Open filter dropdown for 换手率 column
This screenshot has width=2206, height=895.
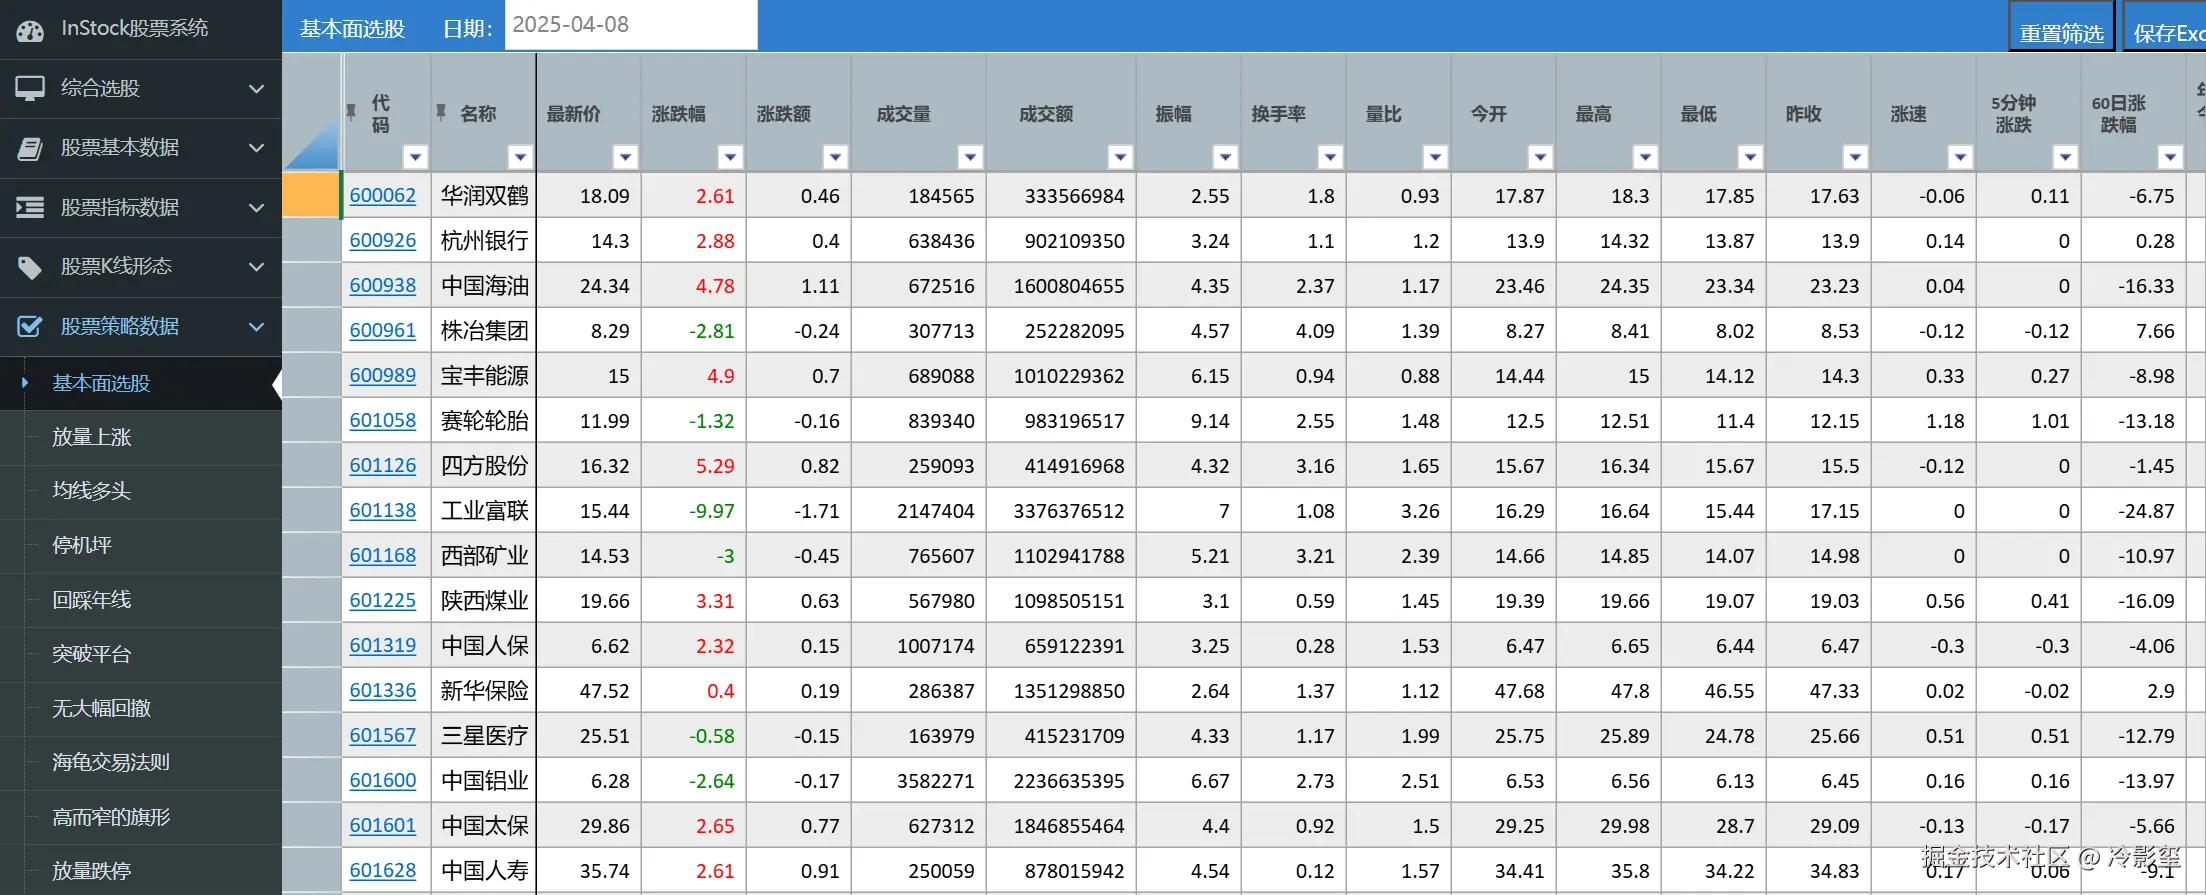[1330, 157]
